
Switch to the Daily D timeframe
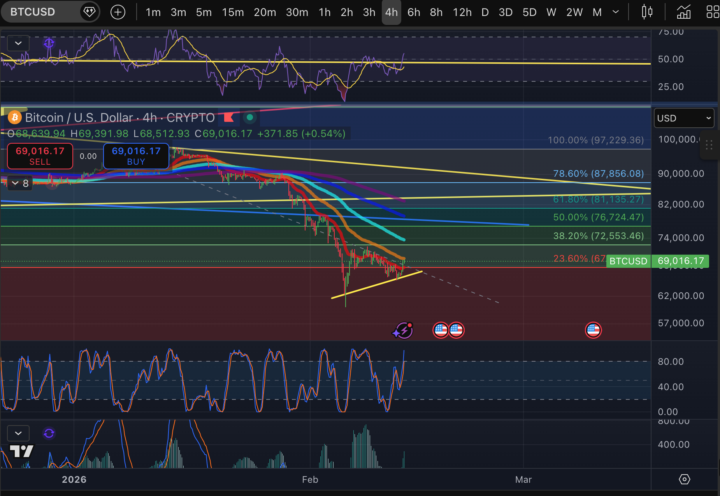pyautogui.click(x=485, y=12)
